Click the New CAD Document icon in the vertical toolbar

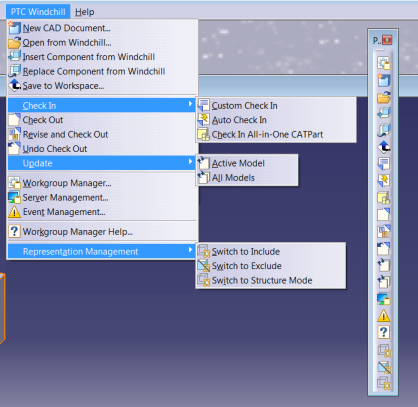[384, 80]
